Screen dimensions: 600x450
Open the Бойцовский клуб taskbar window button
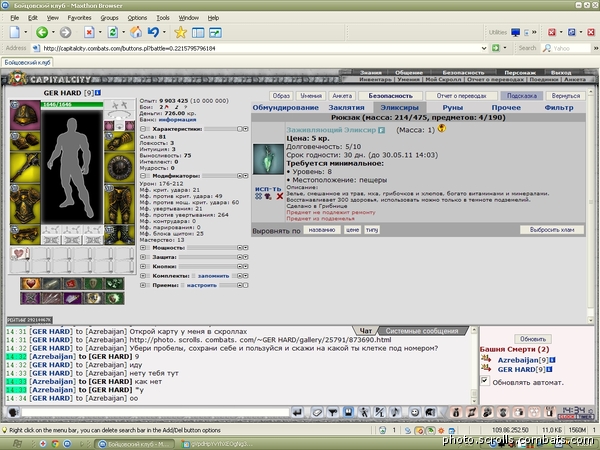pos(135,444)
